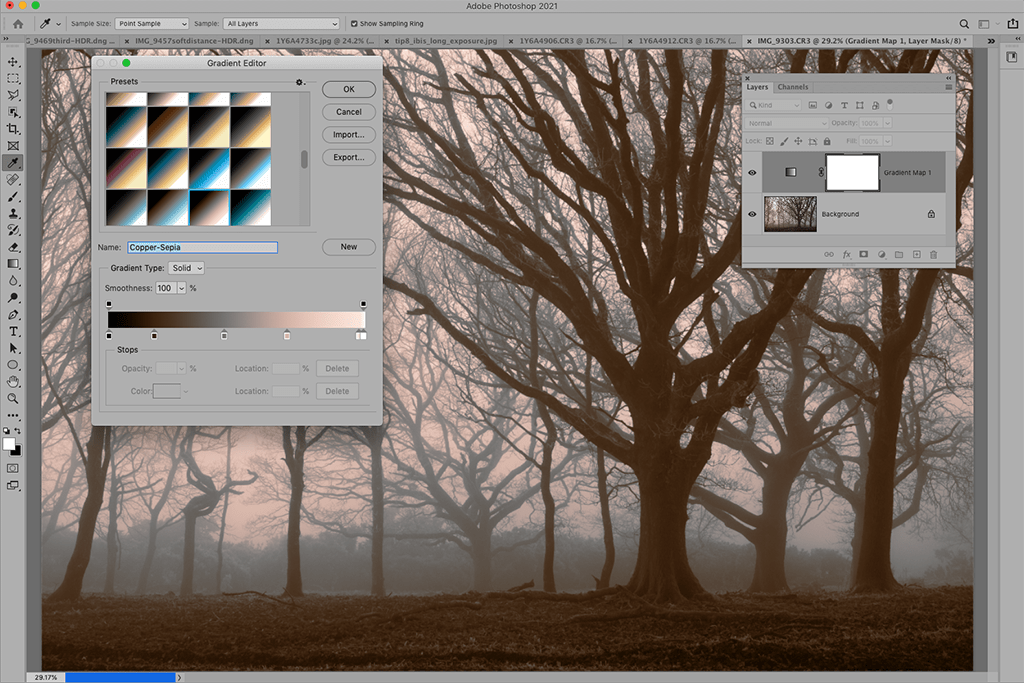Select the Frame tool
Image resolution: width=1024 pixels, height=683 pixels.
(x=13, y=146)
